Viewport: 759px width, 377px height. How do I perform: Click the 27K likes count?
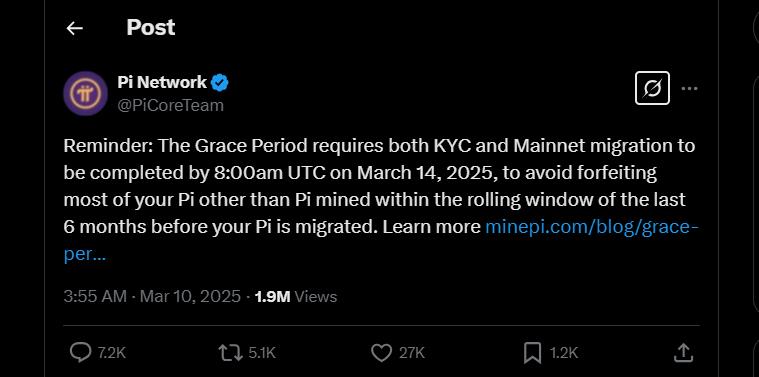[x=412, y=353]
